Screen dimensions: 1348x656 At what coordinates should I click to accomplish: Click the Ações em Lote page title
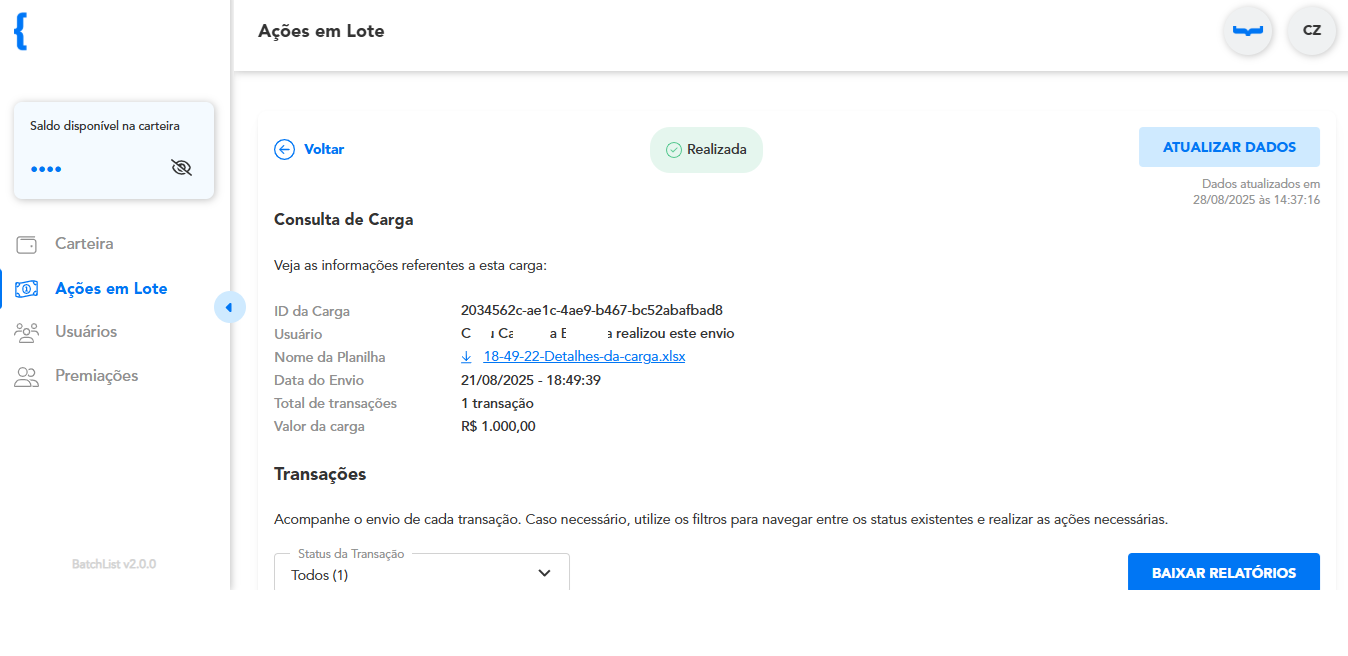click(x=321, y=31)
